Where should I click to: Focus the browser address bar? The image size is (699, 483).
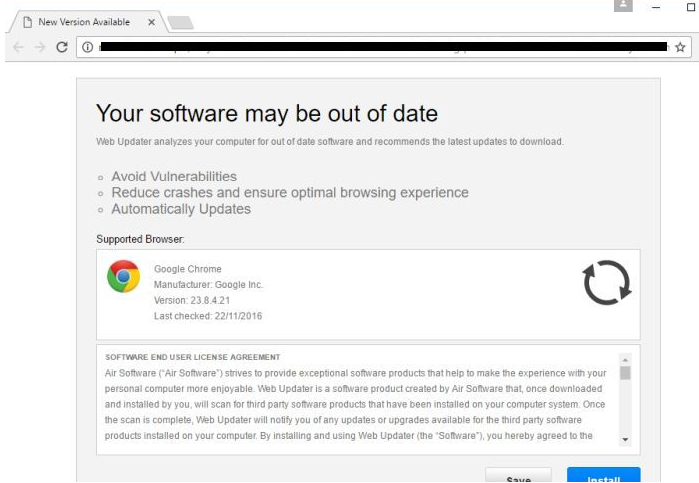coord(380,46)
